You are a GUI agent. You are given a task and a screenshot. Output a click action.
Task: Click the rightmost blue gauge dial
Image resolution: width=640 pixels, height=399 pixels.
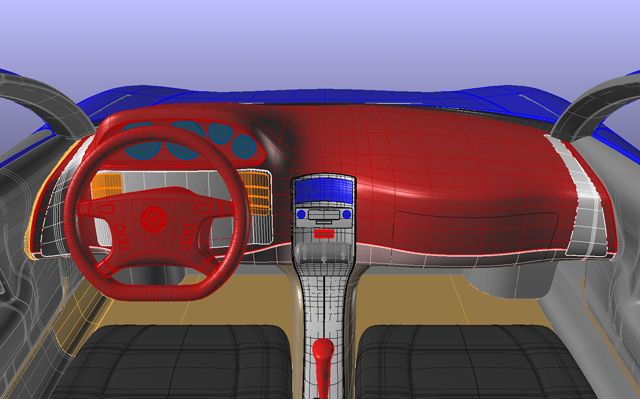pos(244,146)
